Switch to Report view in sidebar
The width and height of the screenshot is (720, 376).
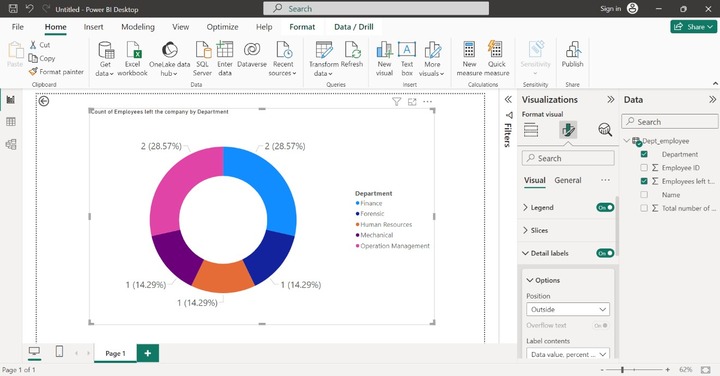coord(11,100)
